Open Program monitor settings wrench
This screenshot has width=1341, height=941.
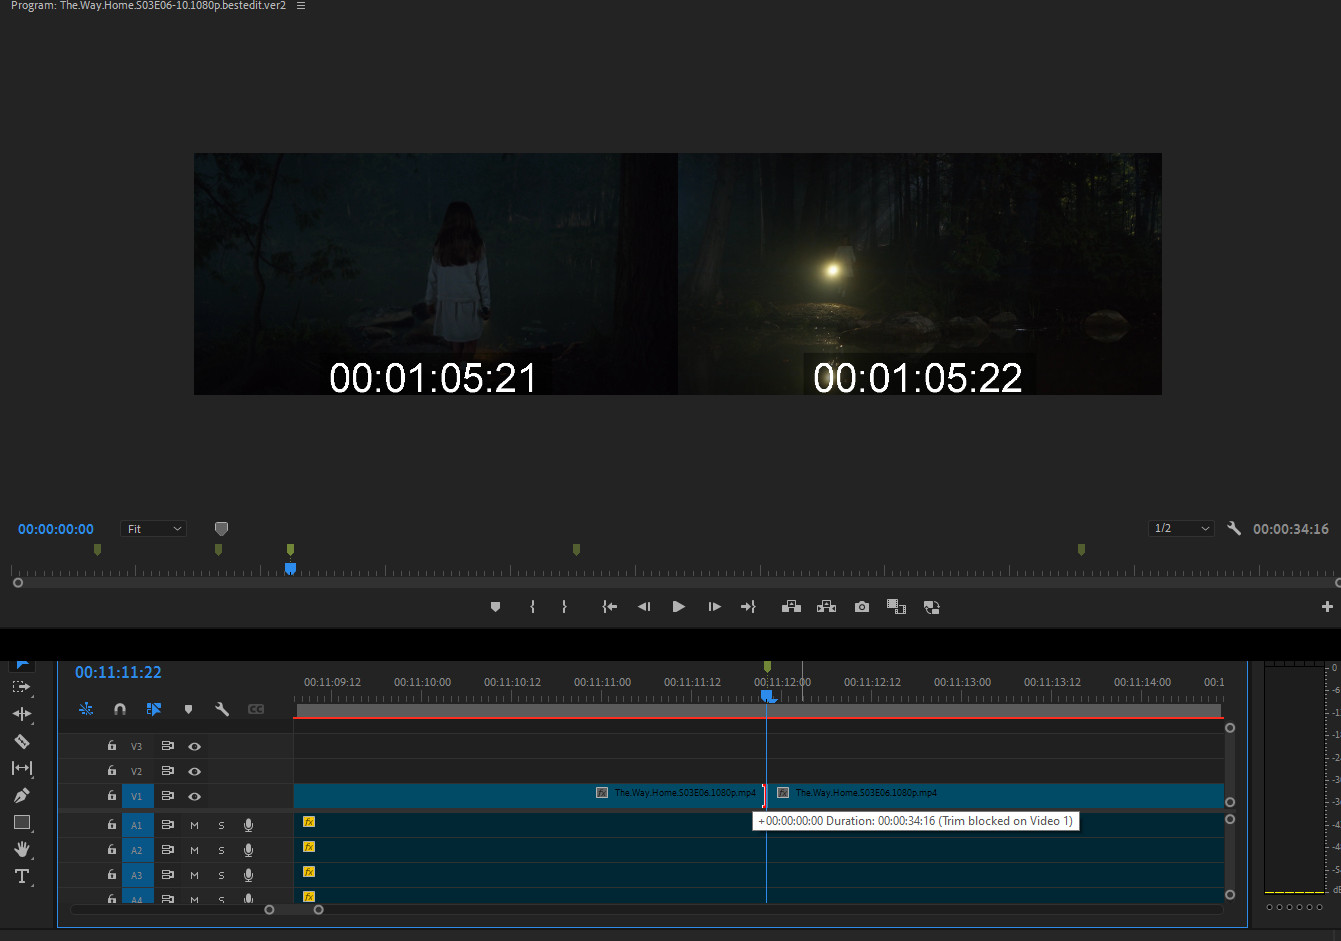pyautogui.click(x=1234, y=528)
